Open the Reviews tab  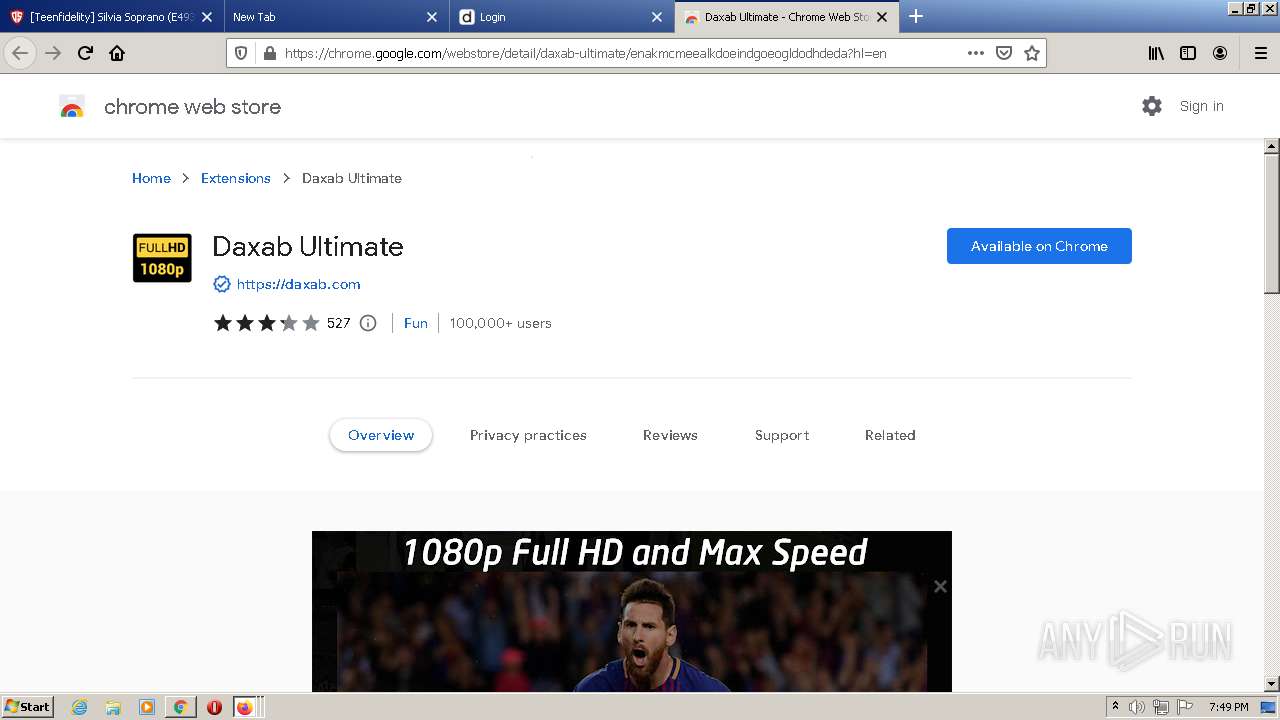(670, 435)
